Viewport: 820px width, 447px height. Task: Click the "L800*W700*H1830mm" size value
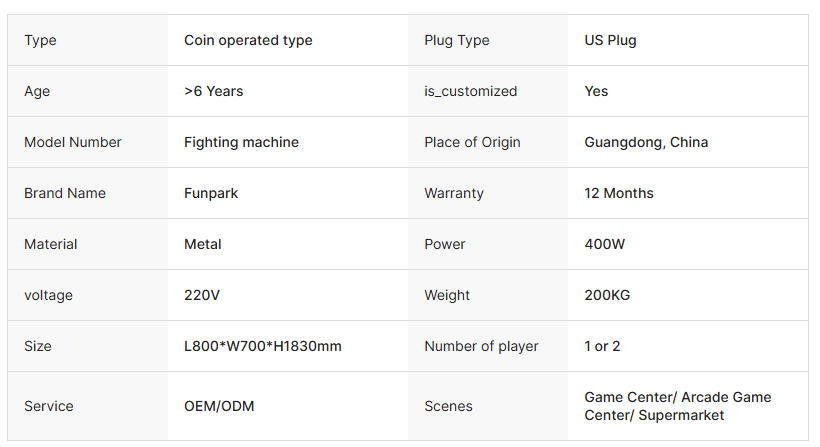(263, 346)
